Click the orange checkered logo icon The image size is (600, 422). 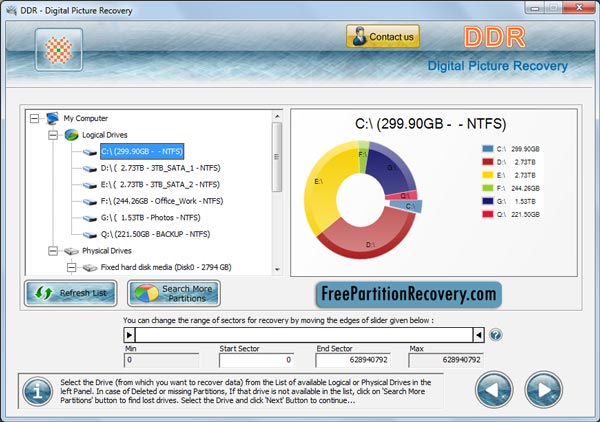coord(59,50)
